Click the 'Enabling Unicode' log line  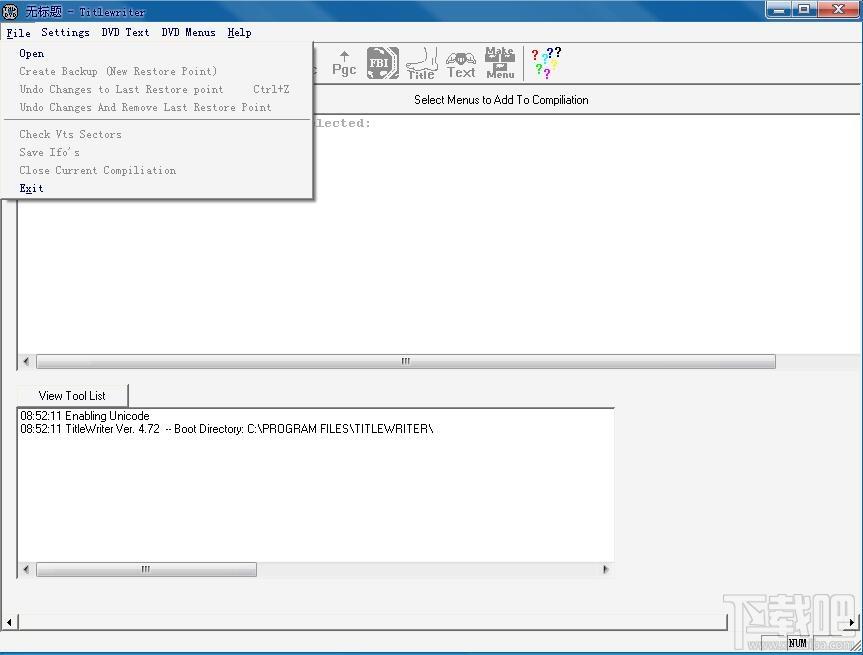click(85, 416)
